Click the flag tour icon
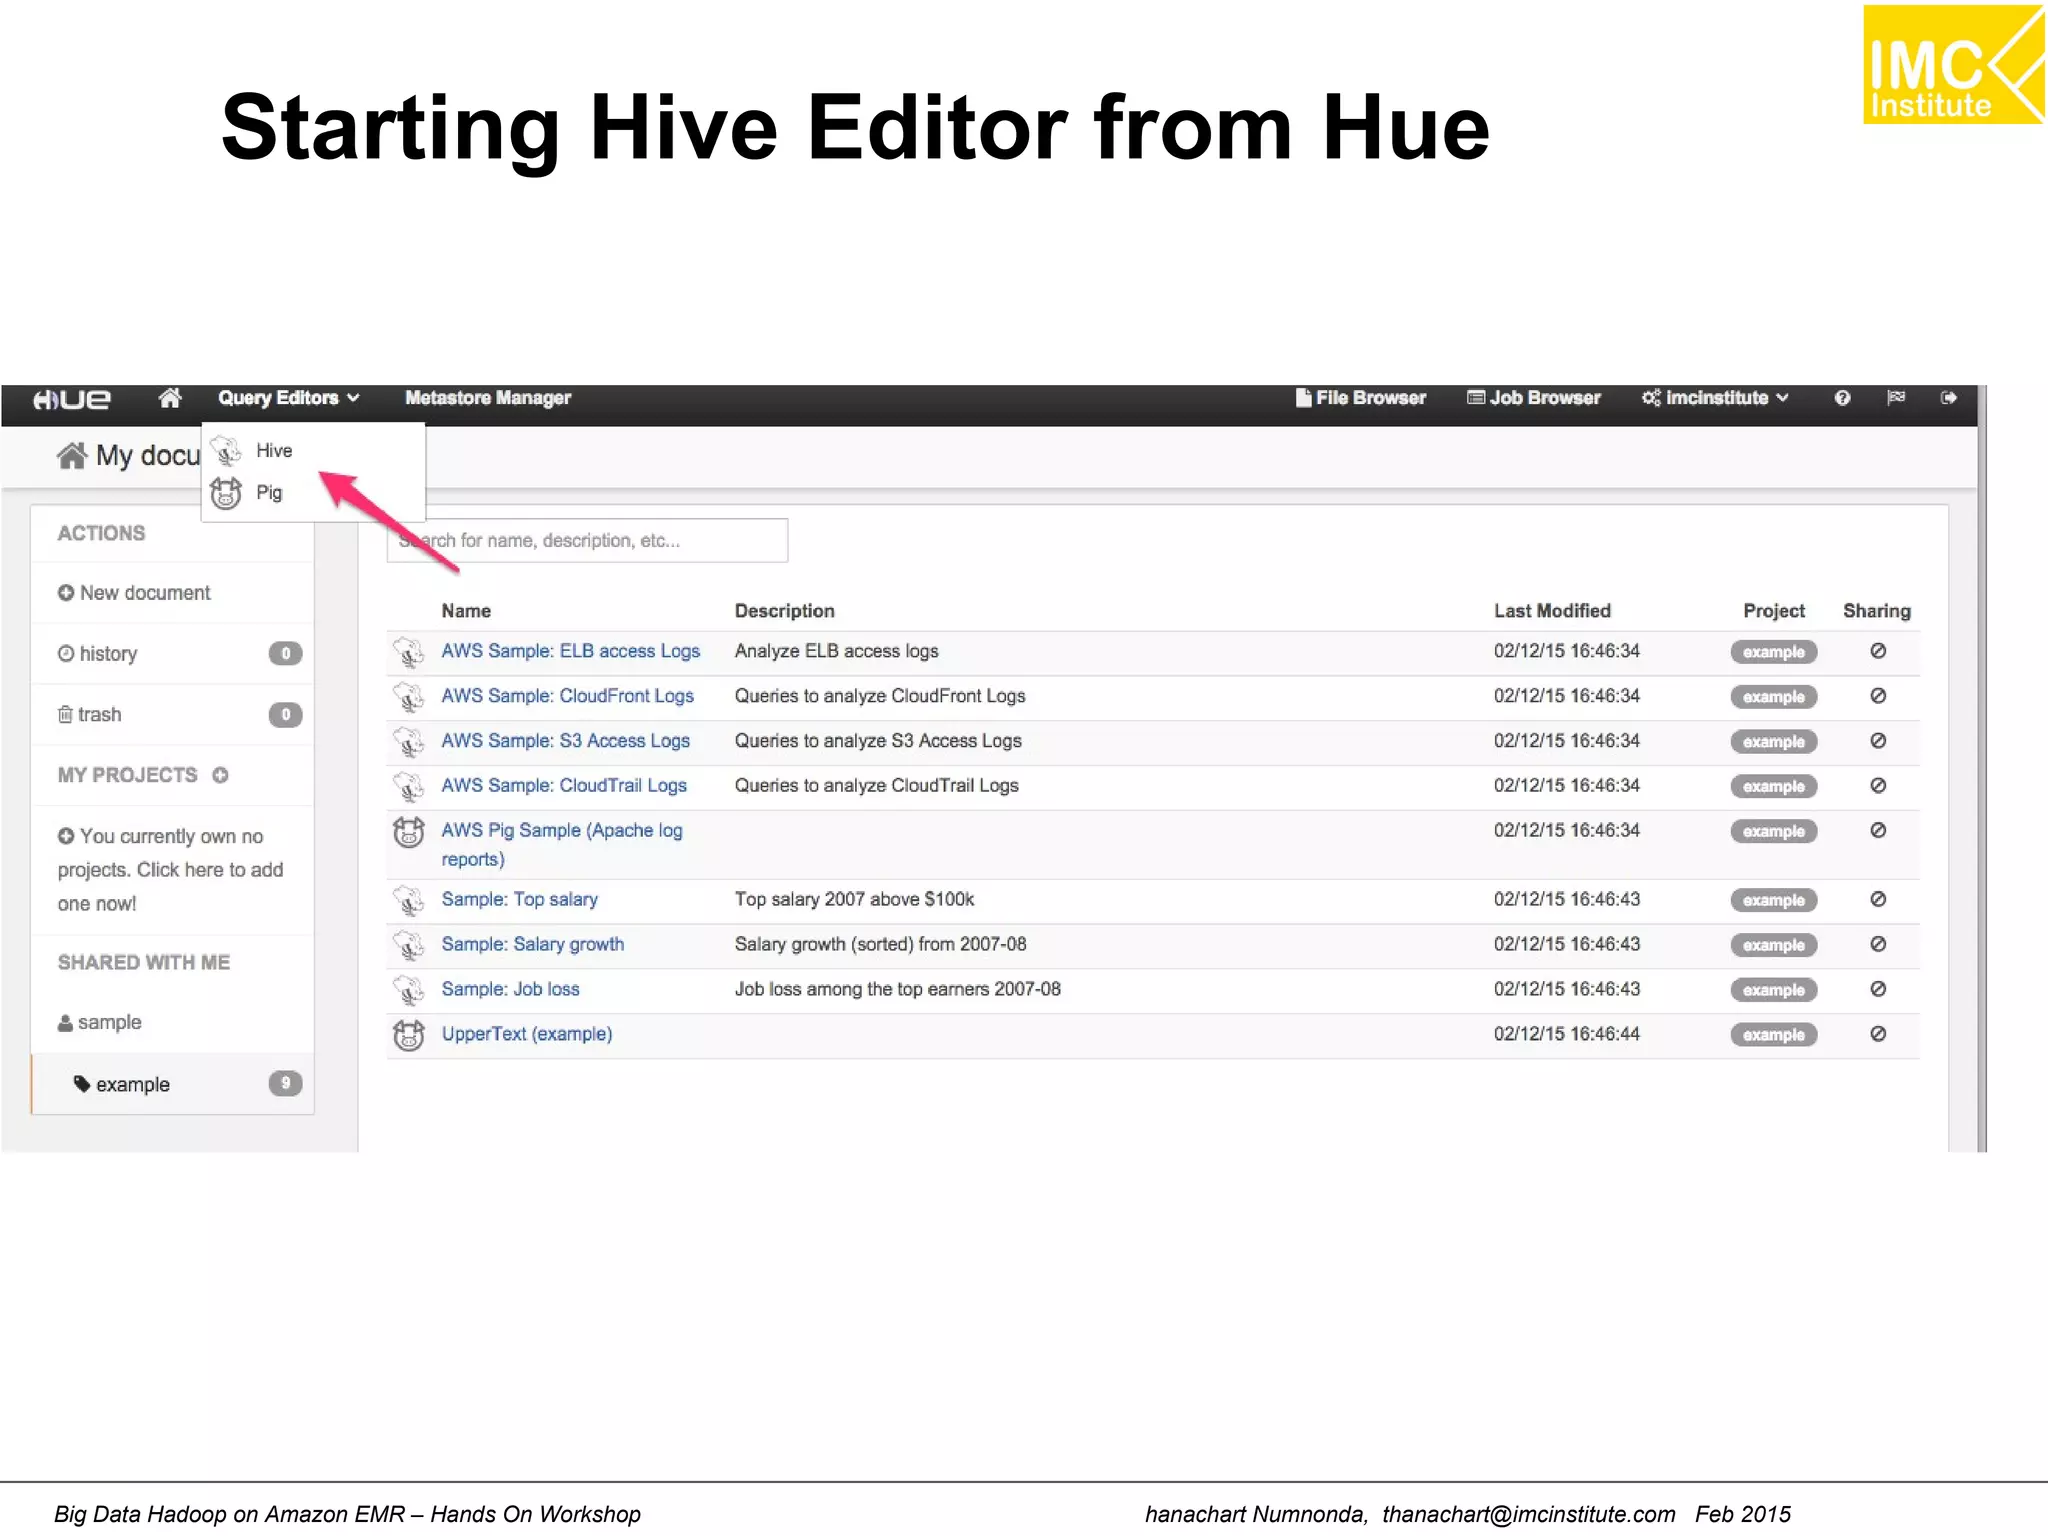 point(1895,398)
